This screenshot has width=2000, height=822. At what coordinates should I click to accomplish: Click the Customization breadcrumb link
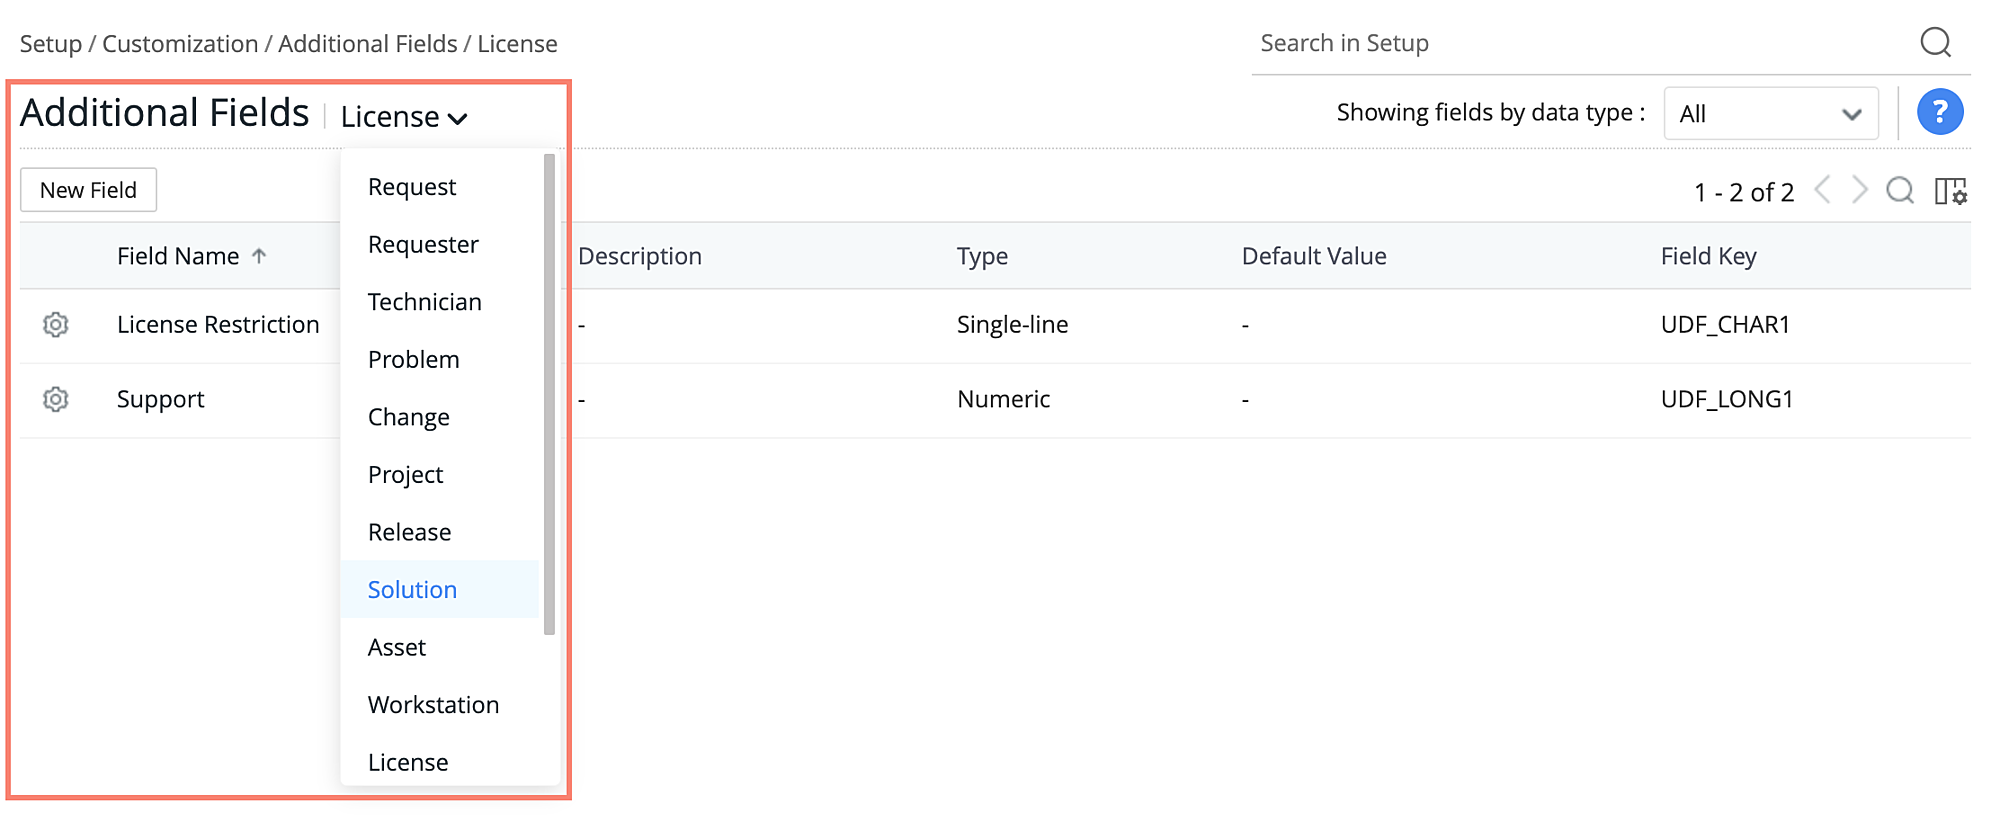coord(180,44)
